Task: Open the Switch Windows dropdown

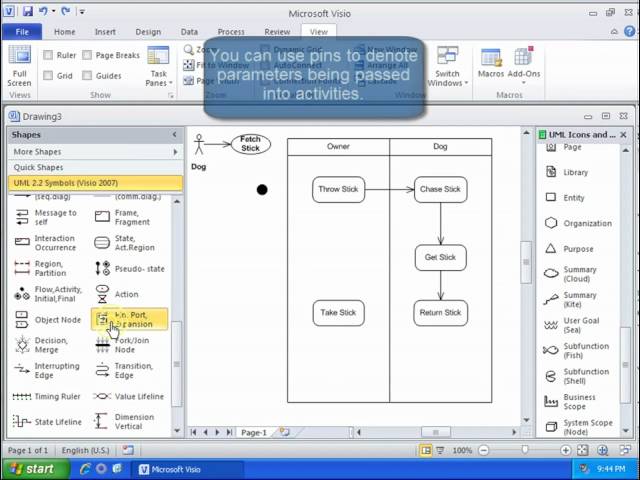Action: (x=447, y=66)
